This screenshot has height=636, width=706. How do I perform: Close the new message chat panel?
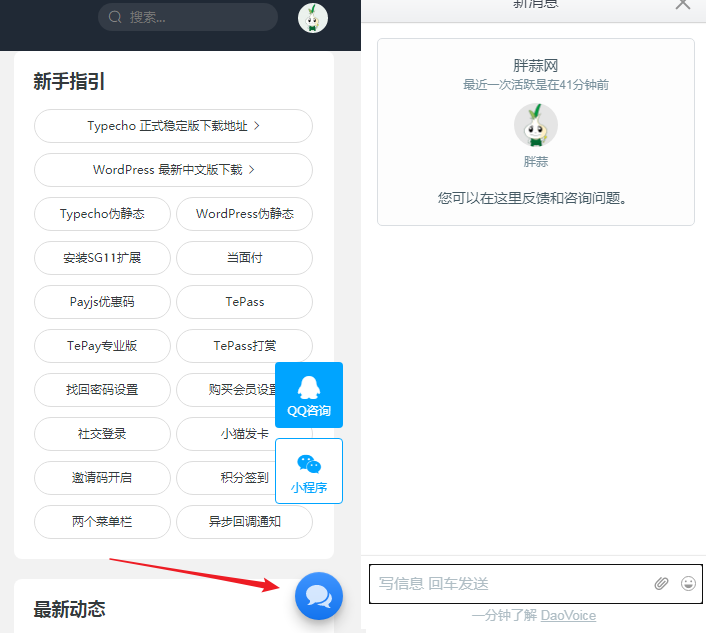(682, 4)
